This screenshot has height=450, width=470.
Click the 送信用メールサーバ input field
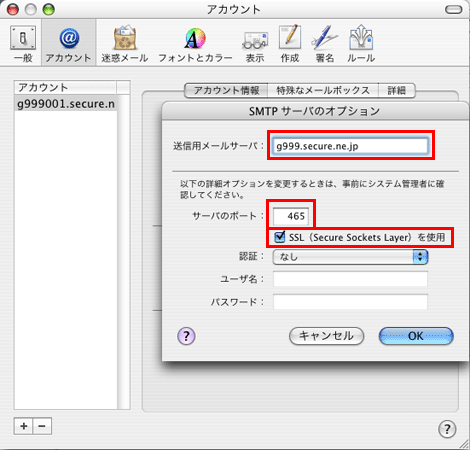tap(350, 146)
